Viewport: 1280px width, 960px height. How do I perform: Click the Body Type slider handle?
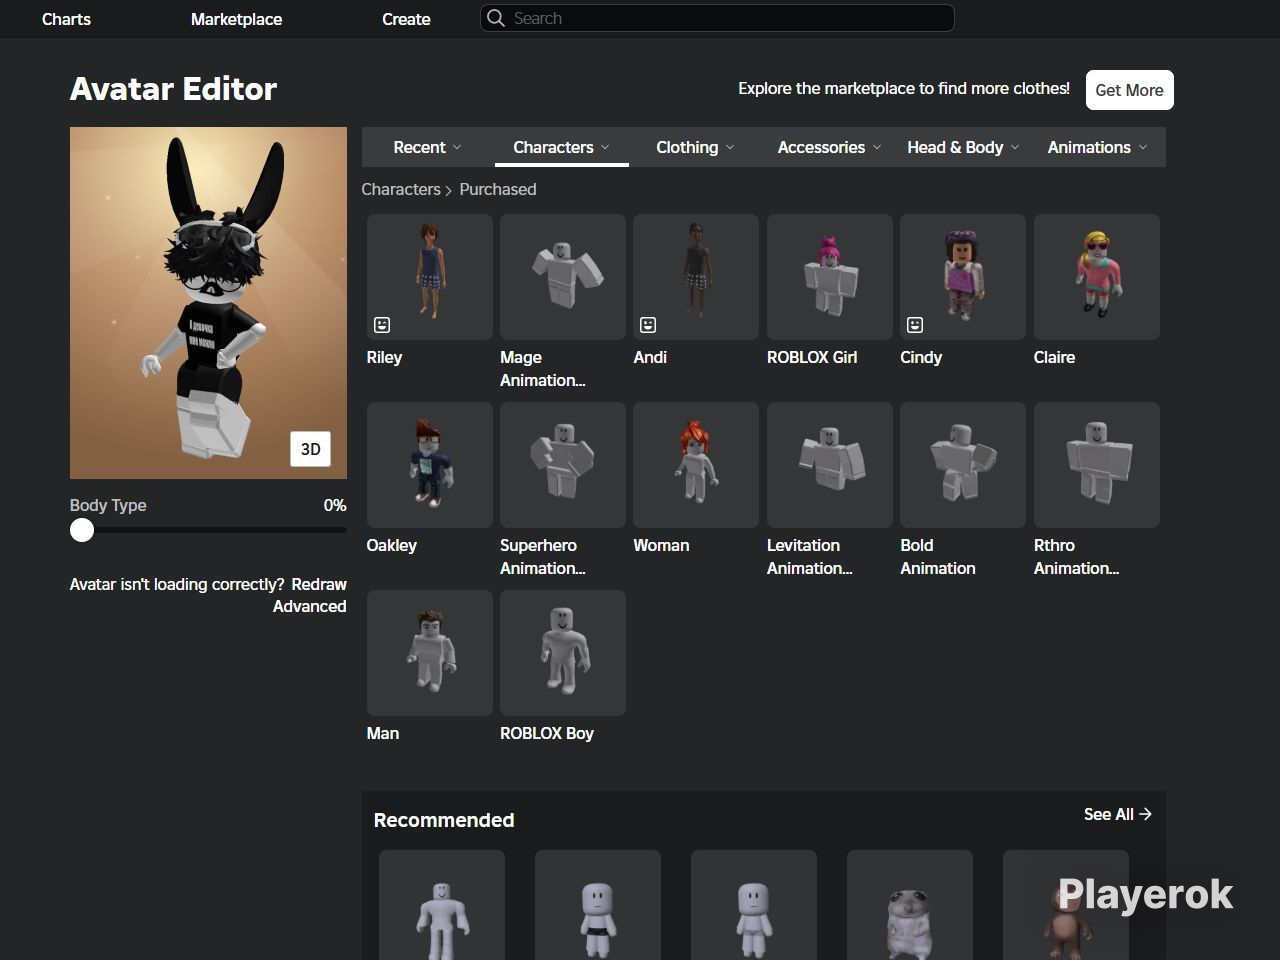point(82,530)
